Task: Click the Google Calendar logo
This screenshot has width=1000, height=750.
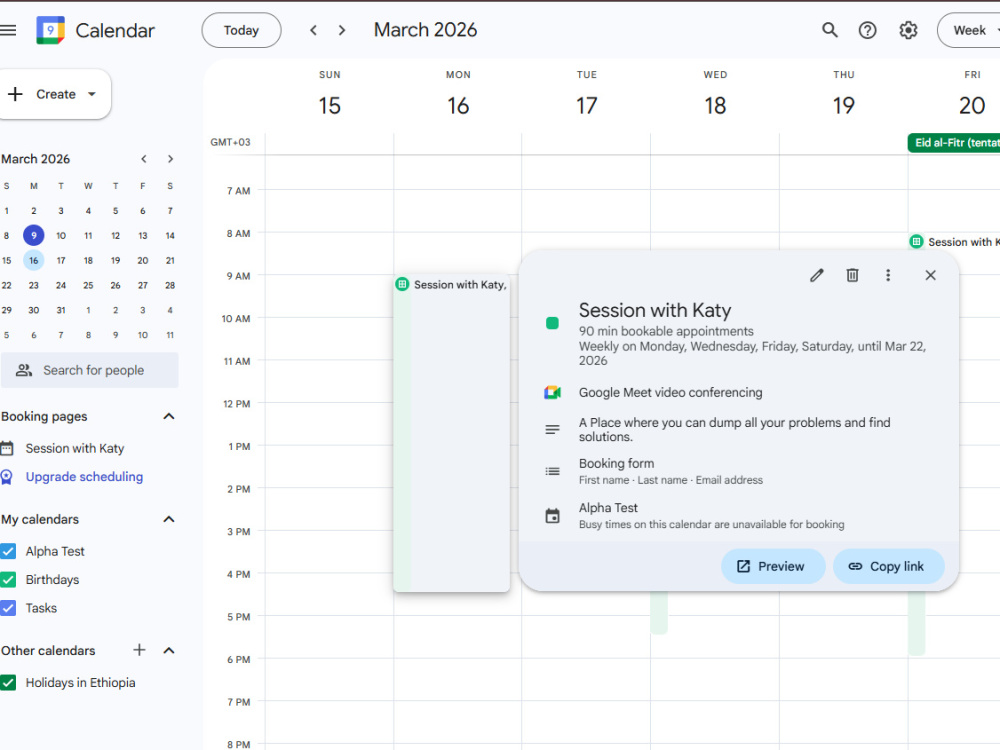Action: click(x=50, y=30)
